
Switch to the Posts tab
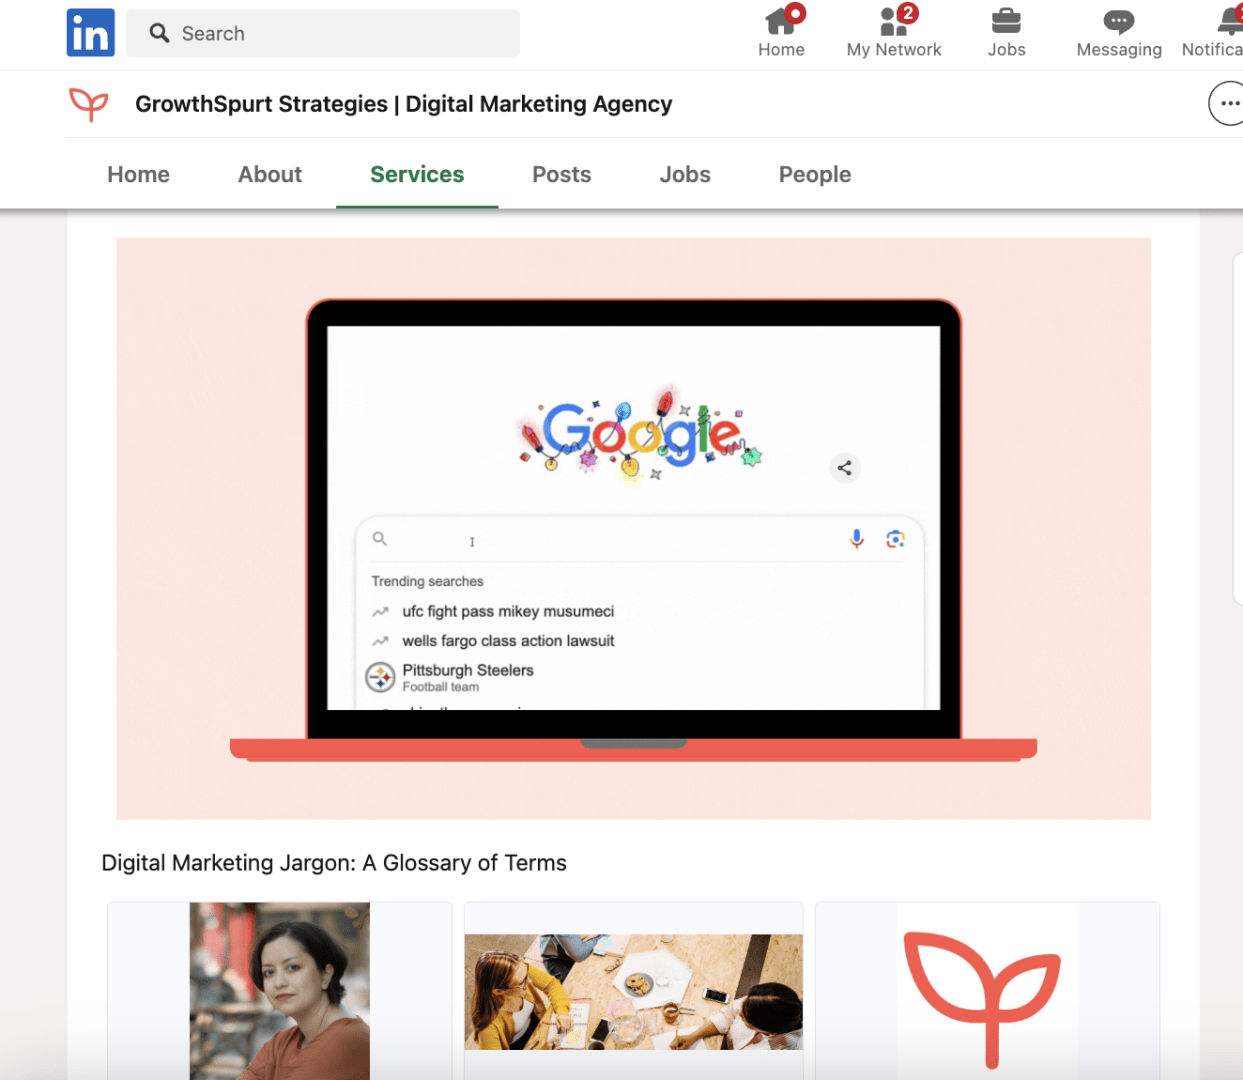pyautogui.click(x=562, y=174)
